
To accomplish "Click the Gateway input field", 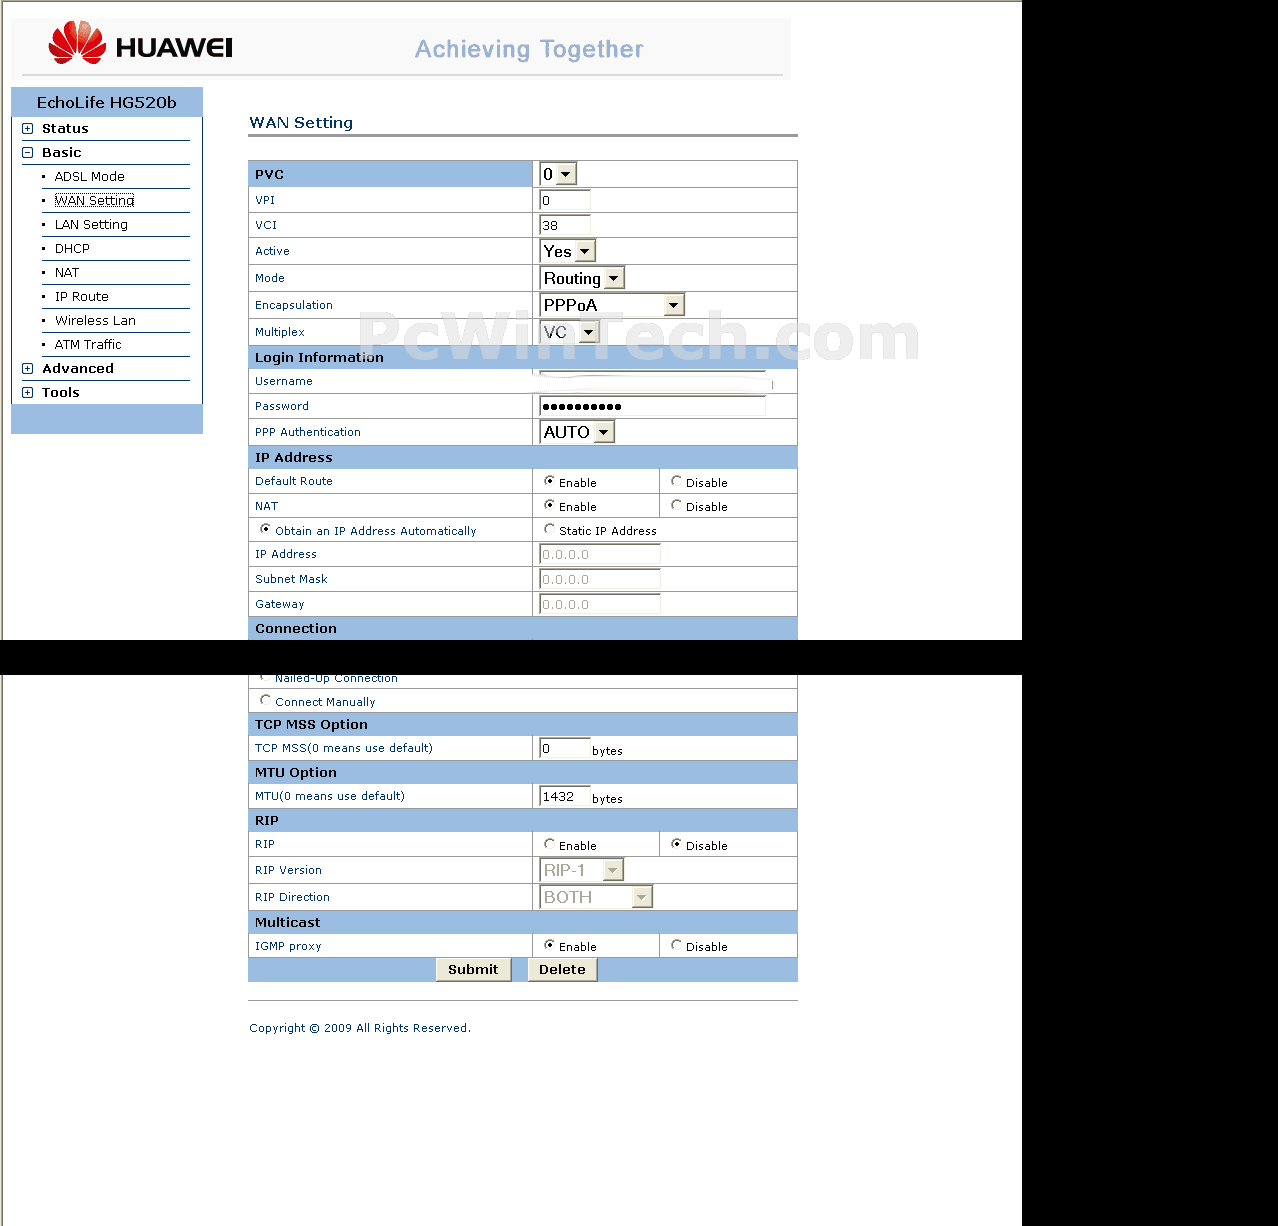I will [x=600, y=604].
